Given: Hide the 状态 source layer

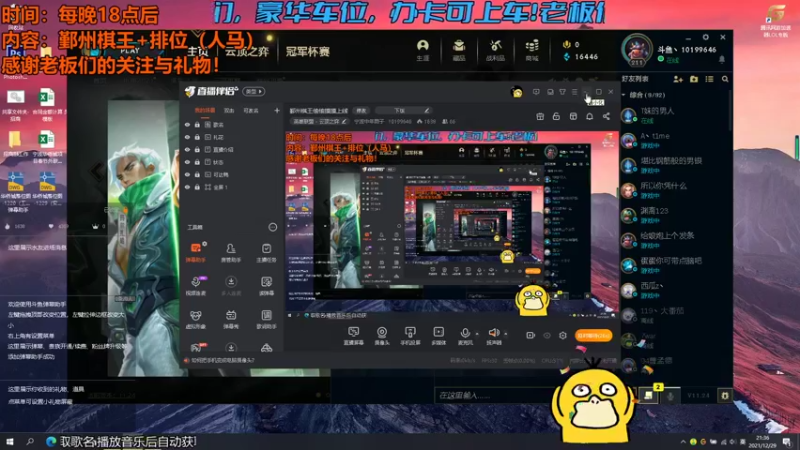Looking at the screenshot, I should click(x=187, y=162).
